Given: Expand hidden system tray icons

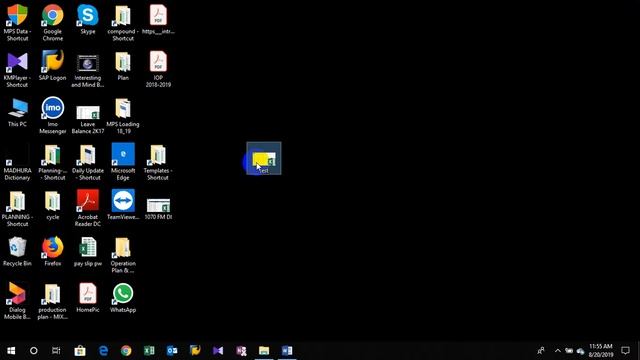Looking at the screenshot, I should coord(558,351).
